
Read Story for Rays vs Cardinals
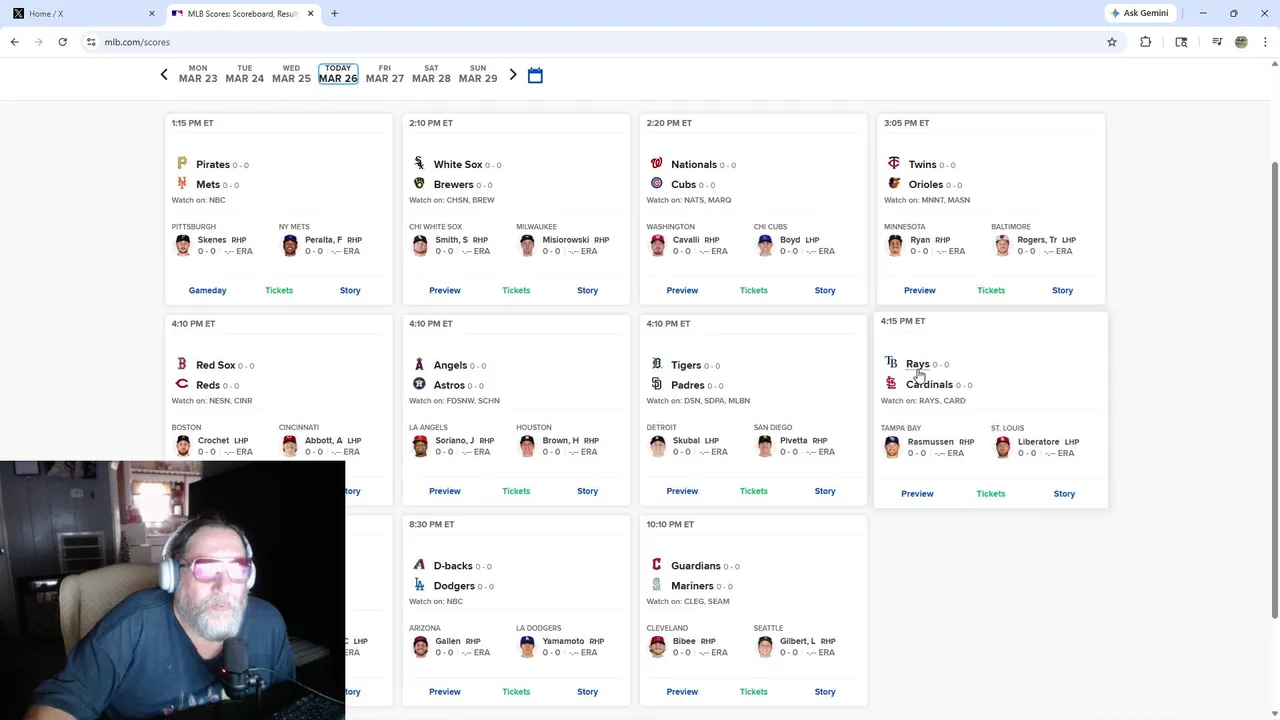click(1064, 494)
